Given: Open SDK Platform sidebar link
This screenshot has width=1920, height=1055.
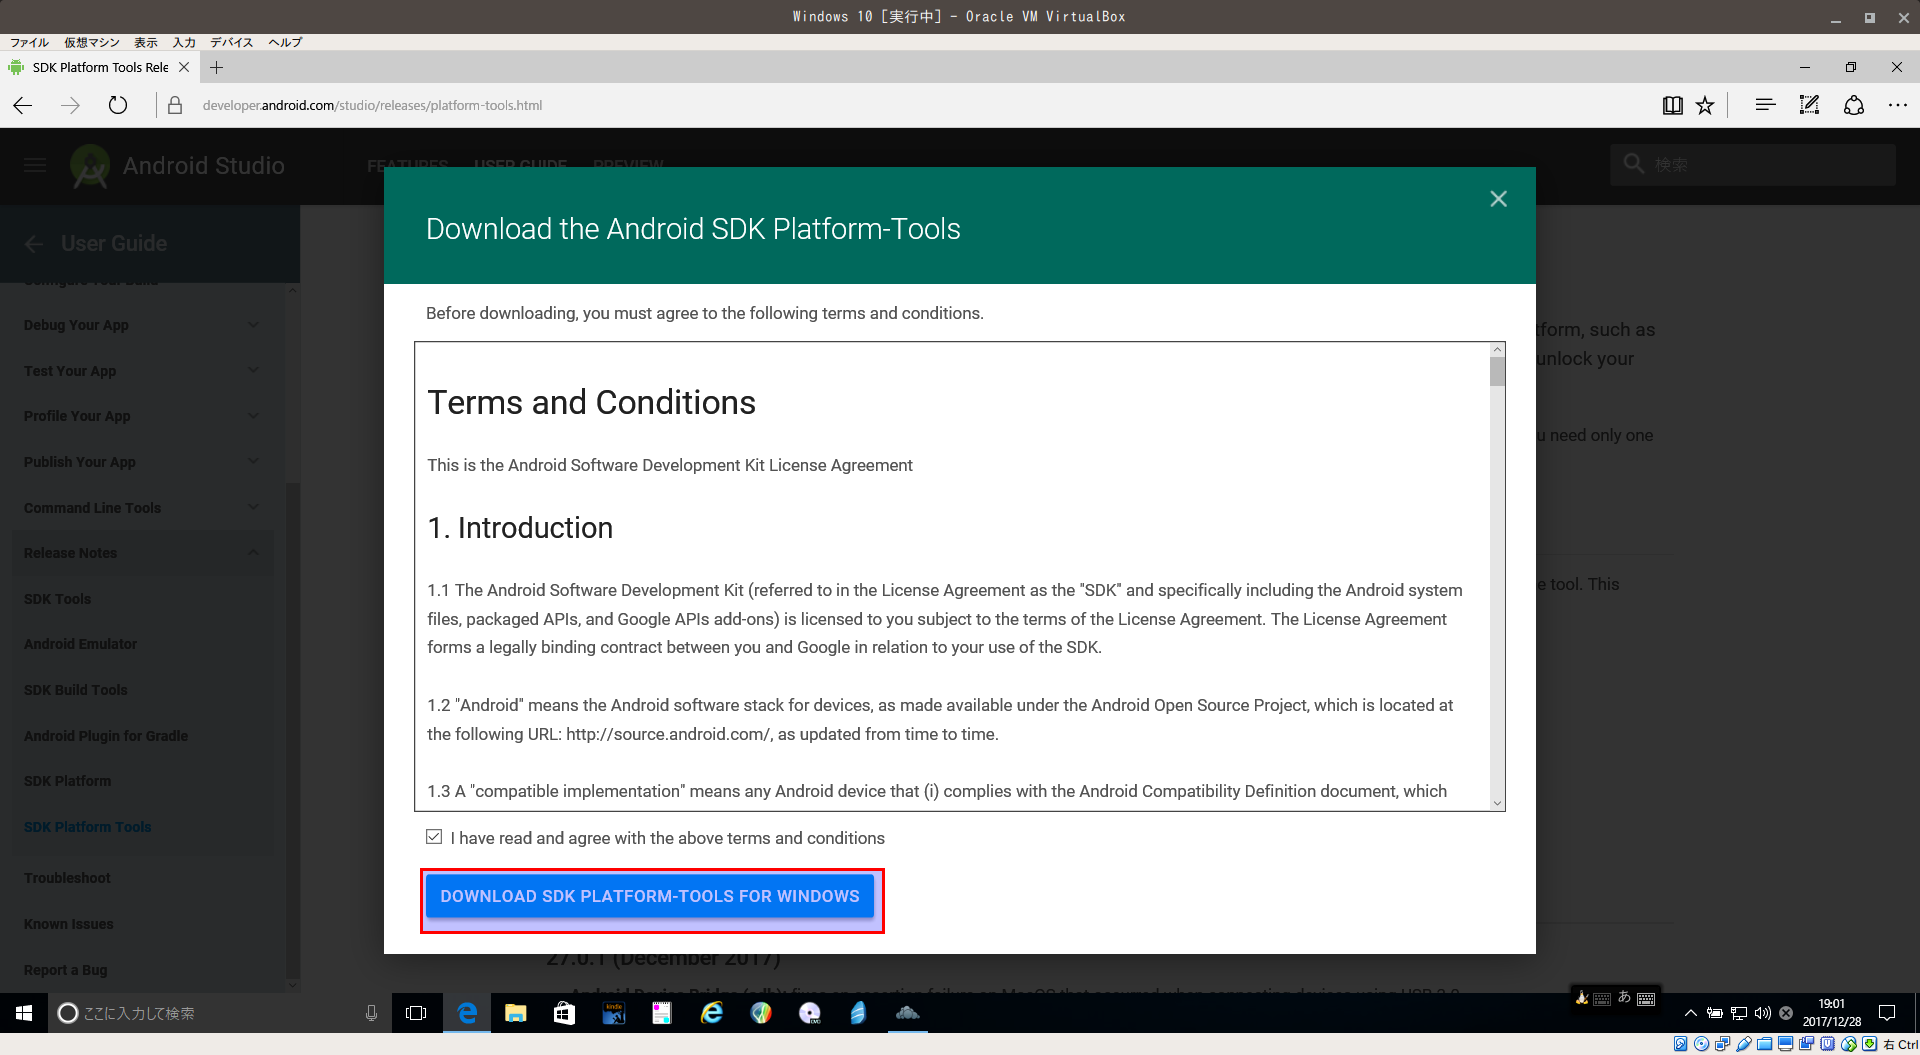Looking at the screenshot, I should pyautogui.click(x=67, y=781).
